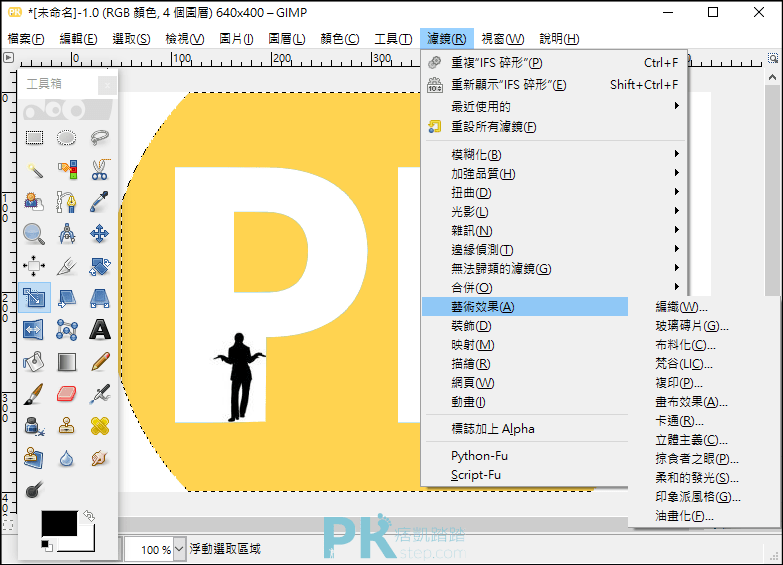Select the Crop knife tool
This screenshot has height=565, width=783.
point(66,266)
